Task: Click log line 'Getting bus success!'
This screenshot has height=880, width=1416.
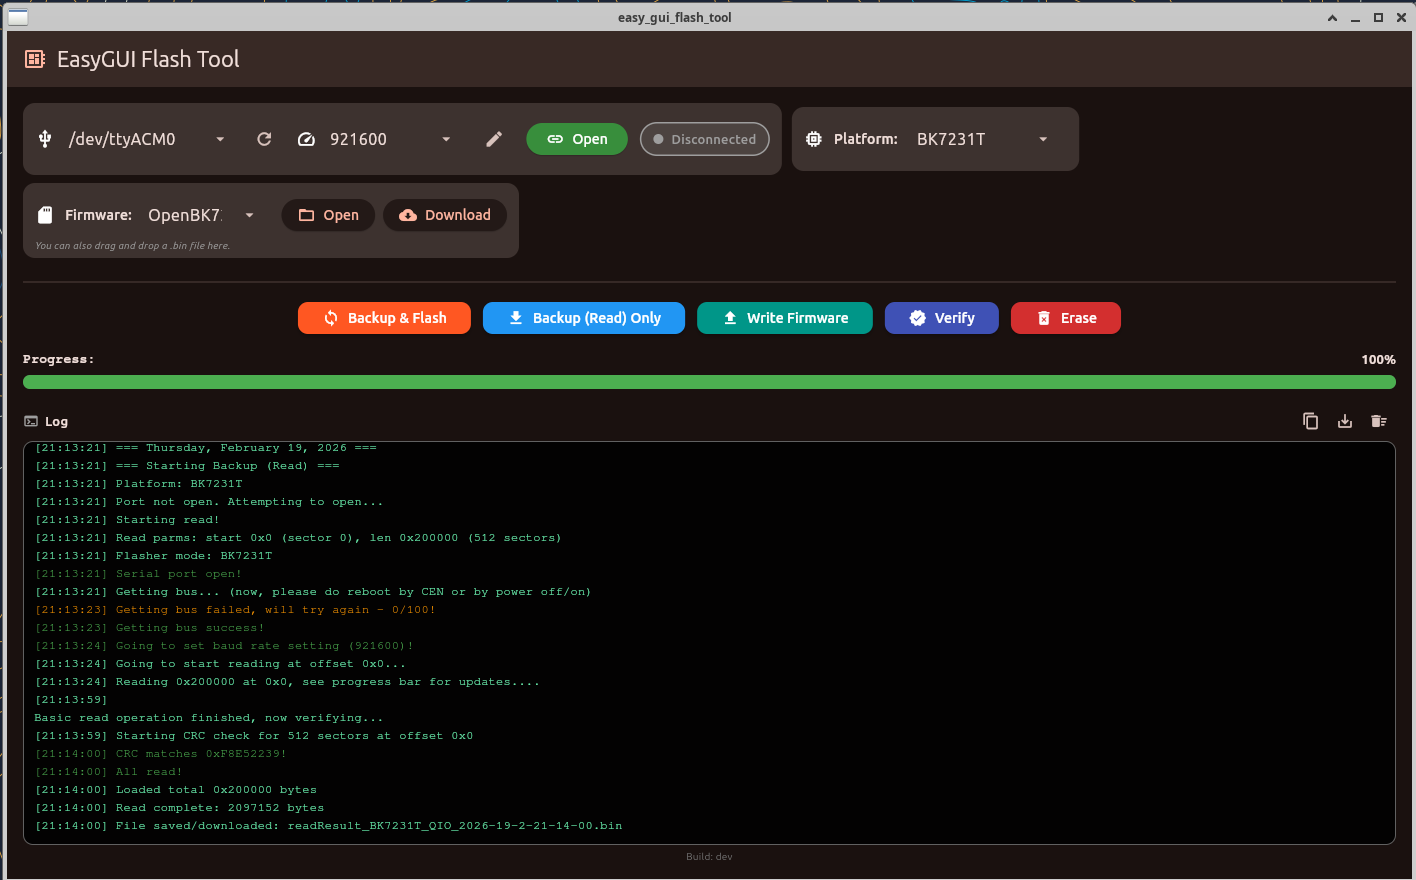Action: 150,628
